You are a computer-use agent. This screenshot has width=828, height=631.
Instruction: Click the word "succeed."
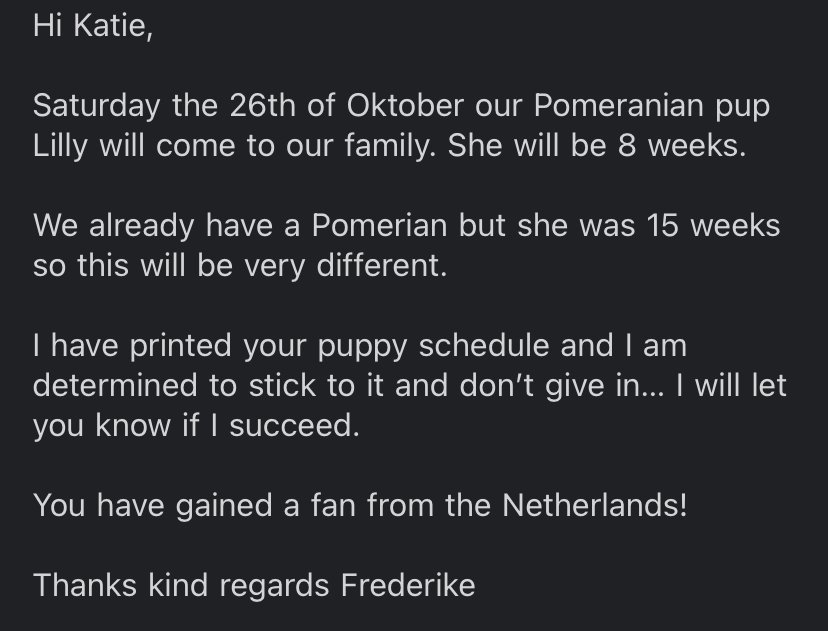click(295, 426)
